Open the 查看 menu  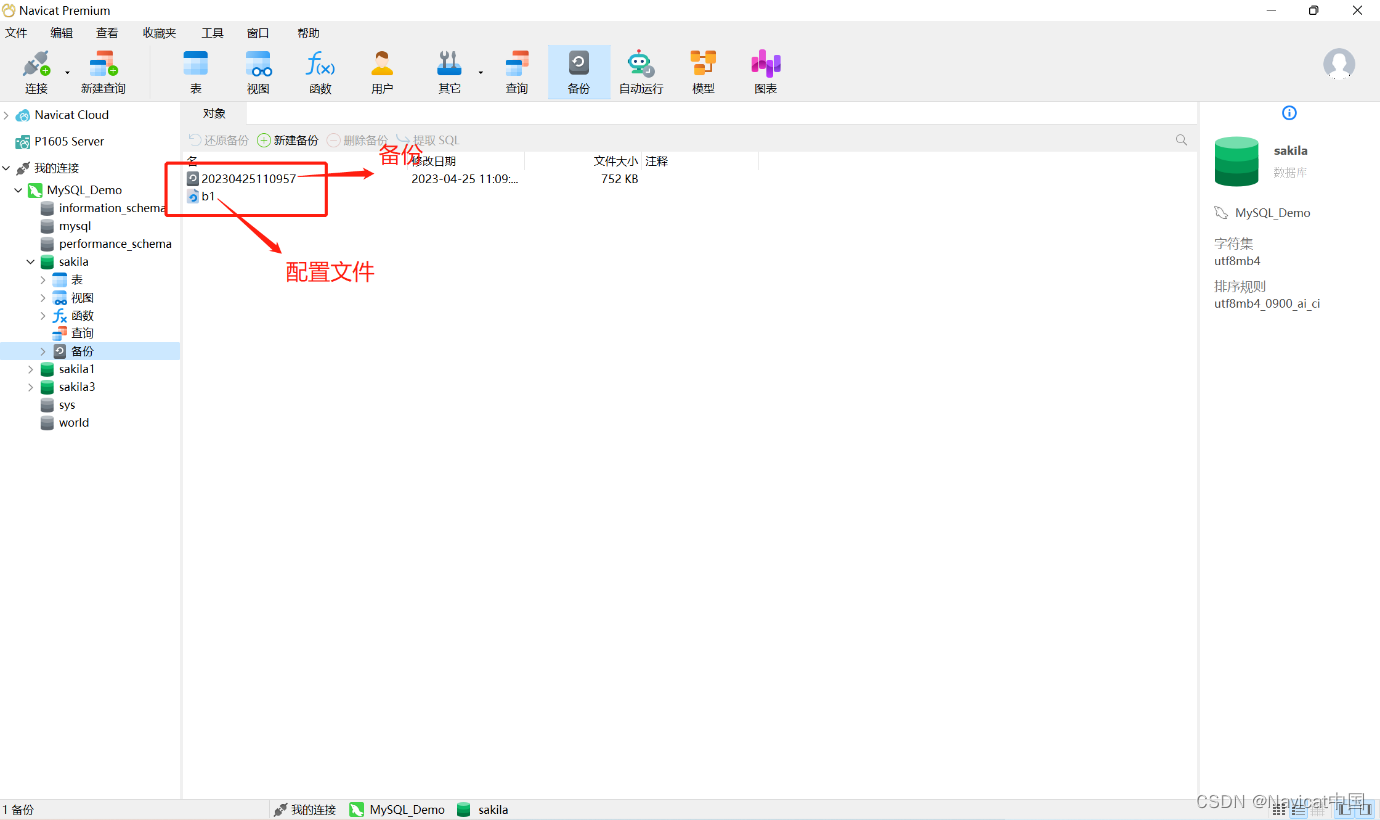[x=107, y=33]
